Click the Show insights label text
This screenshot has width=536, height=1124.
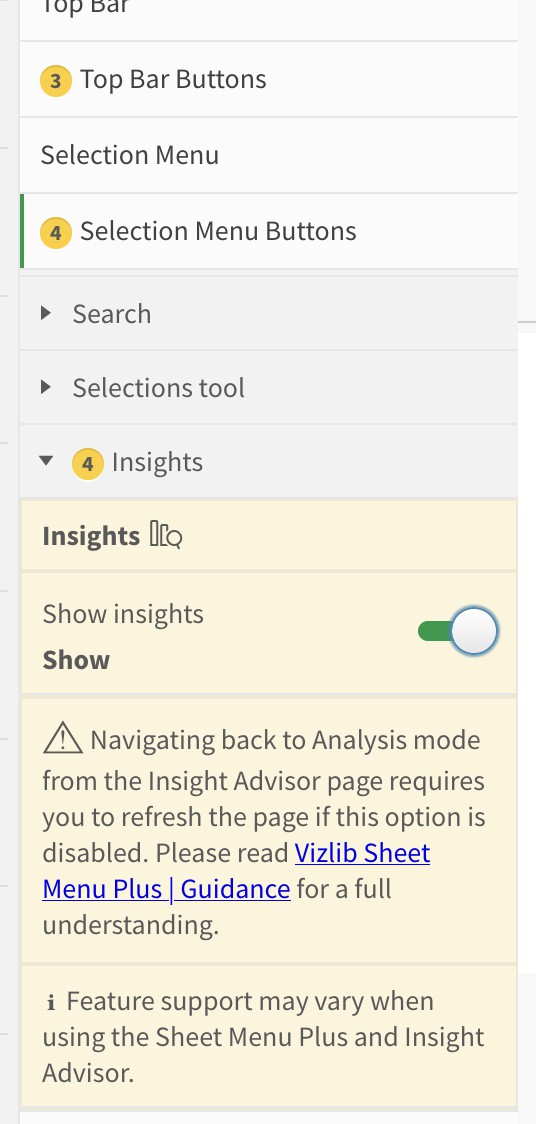click(123, 614)
